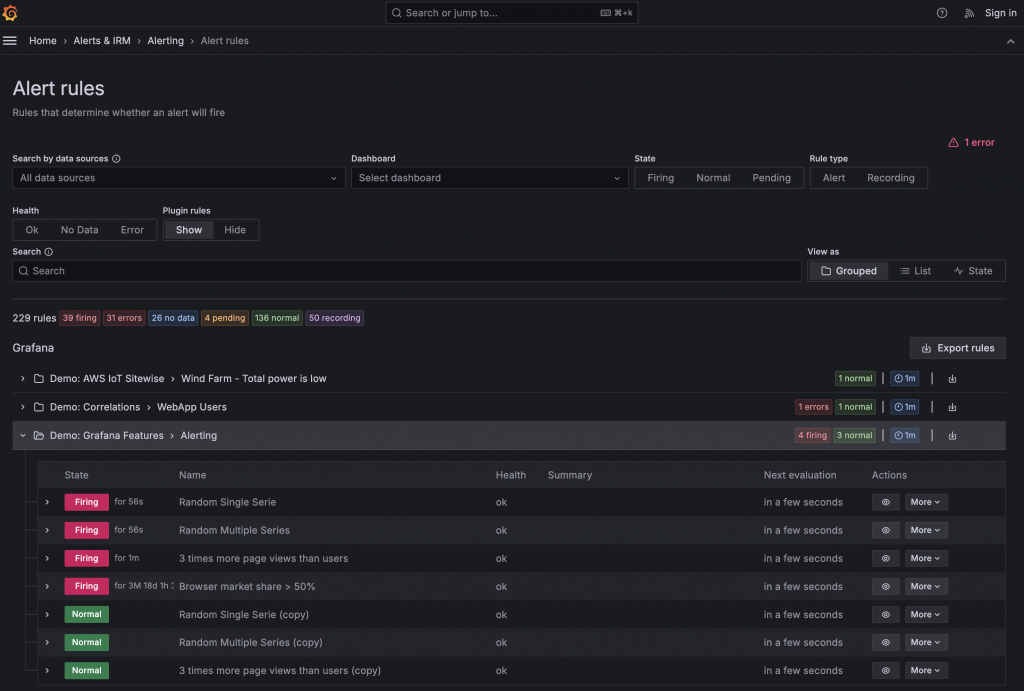Export the AWS IoT Sitewise rule group
1024x691 pixels.
[x=952, y=379]
